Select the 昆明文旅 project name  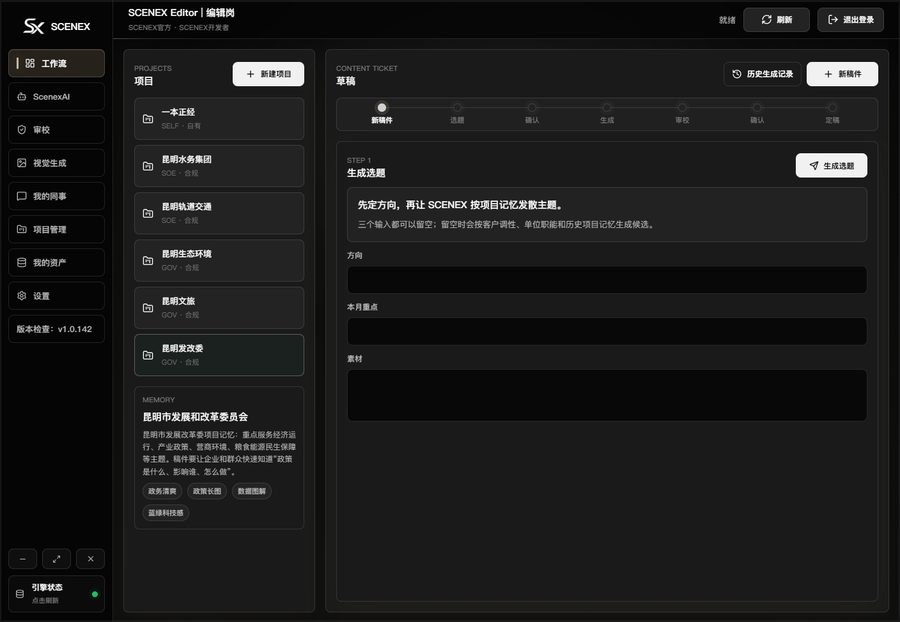[179, 301]
